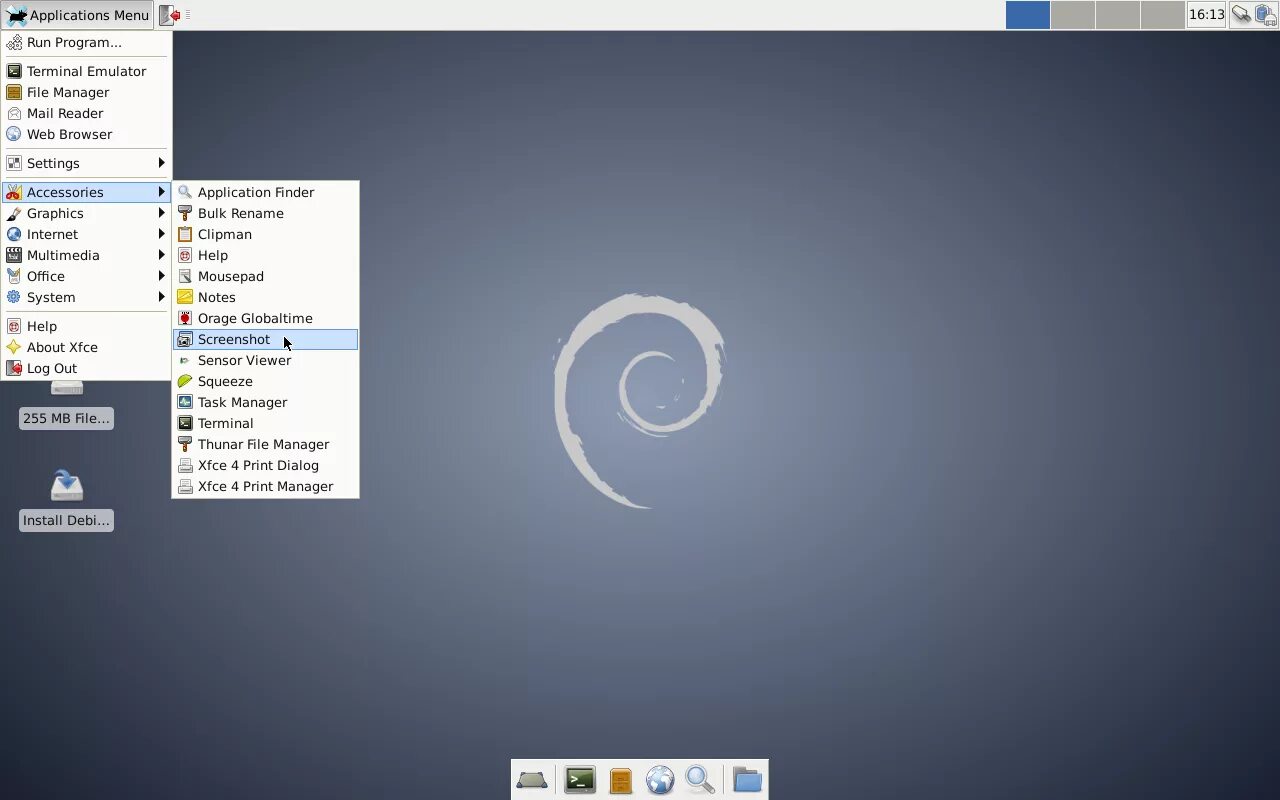This screenshot has height=800, width=1280.
Task: Open About Xfce
Action: 86,347
